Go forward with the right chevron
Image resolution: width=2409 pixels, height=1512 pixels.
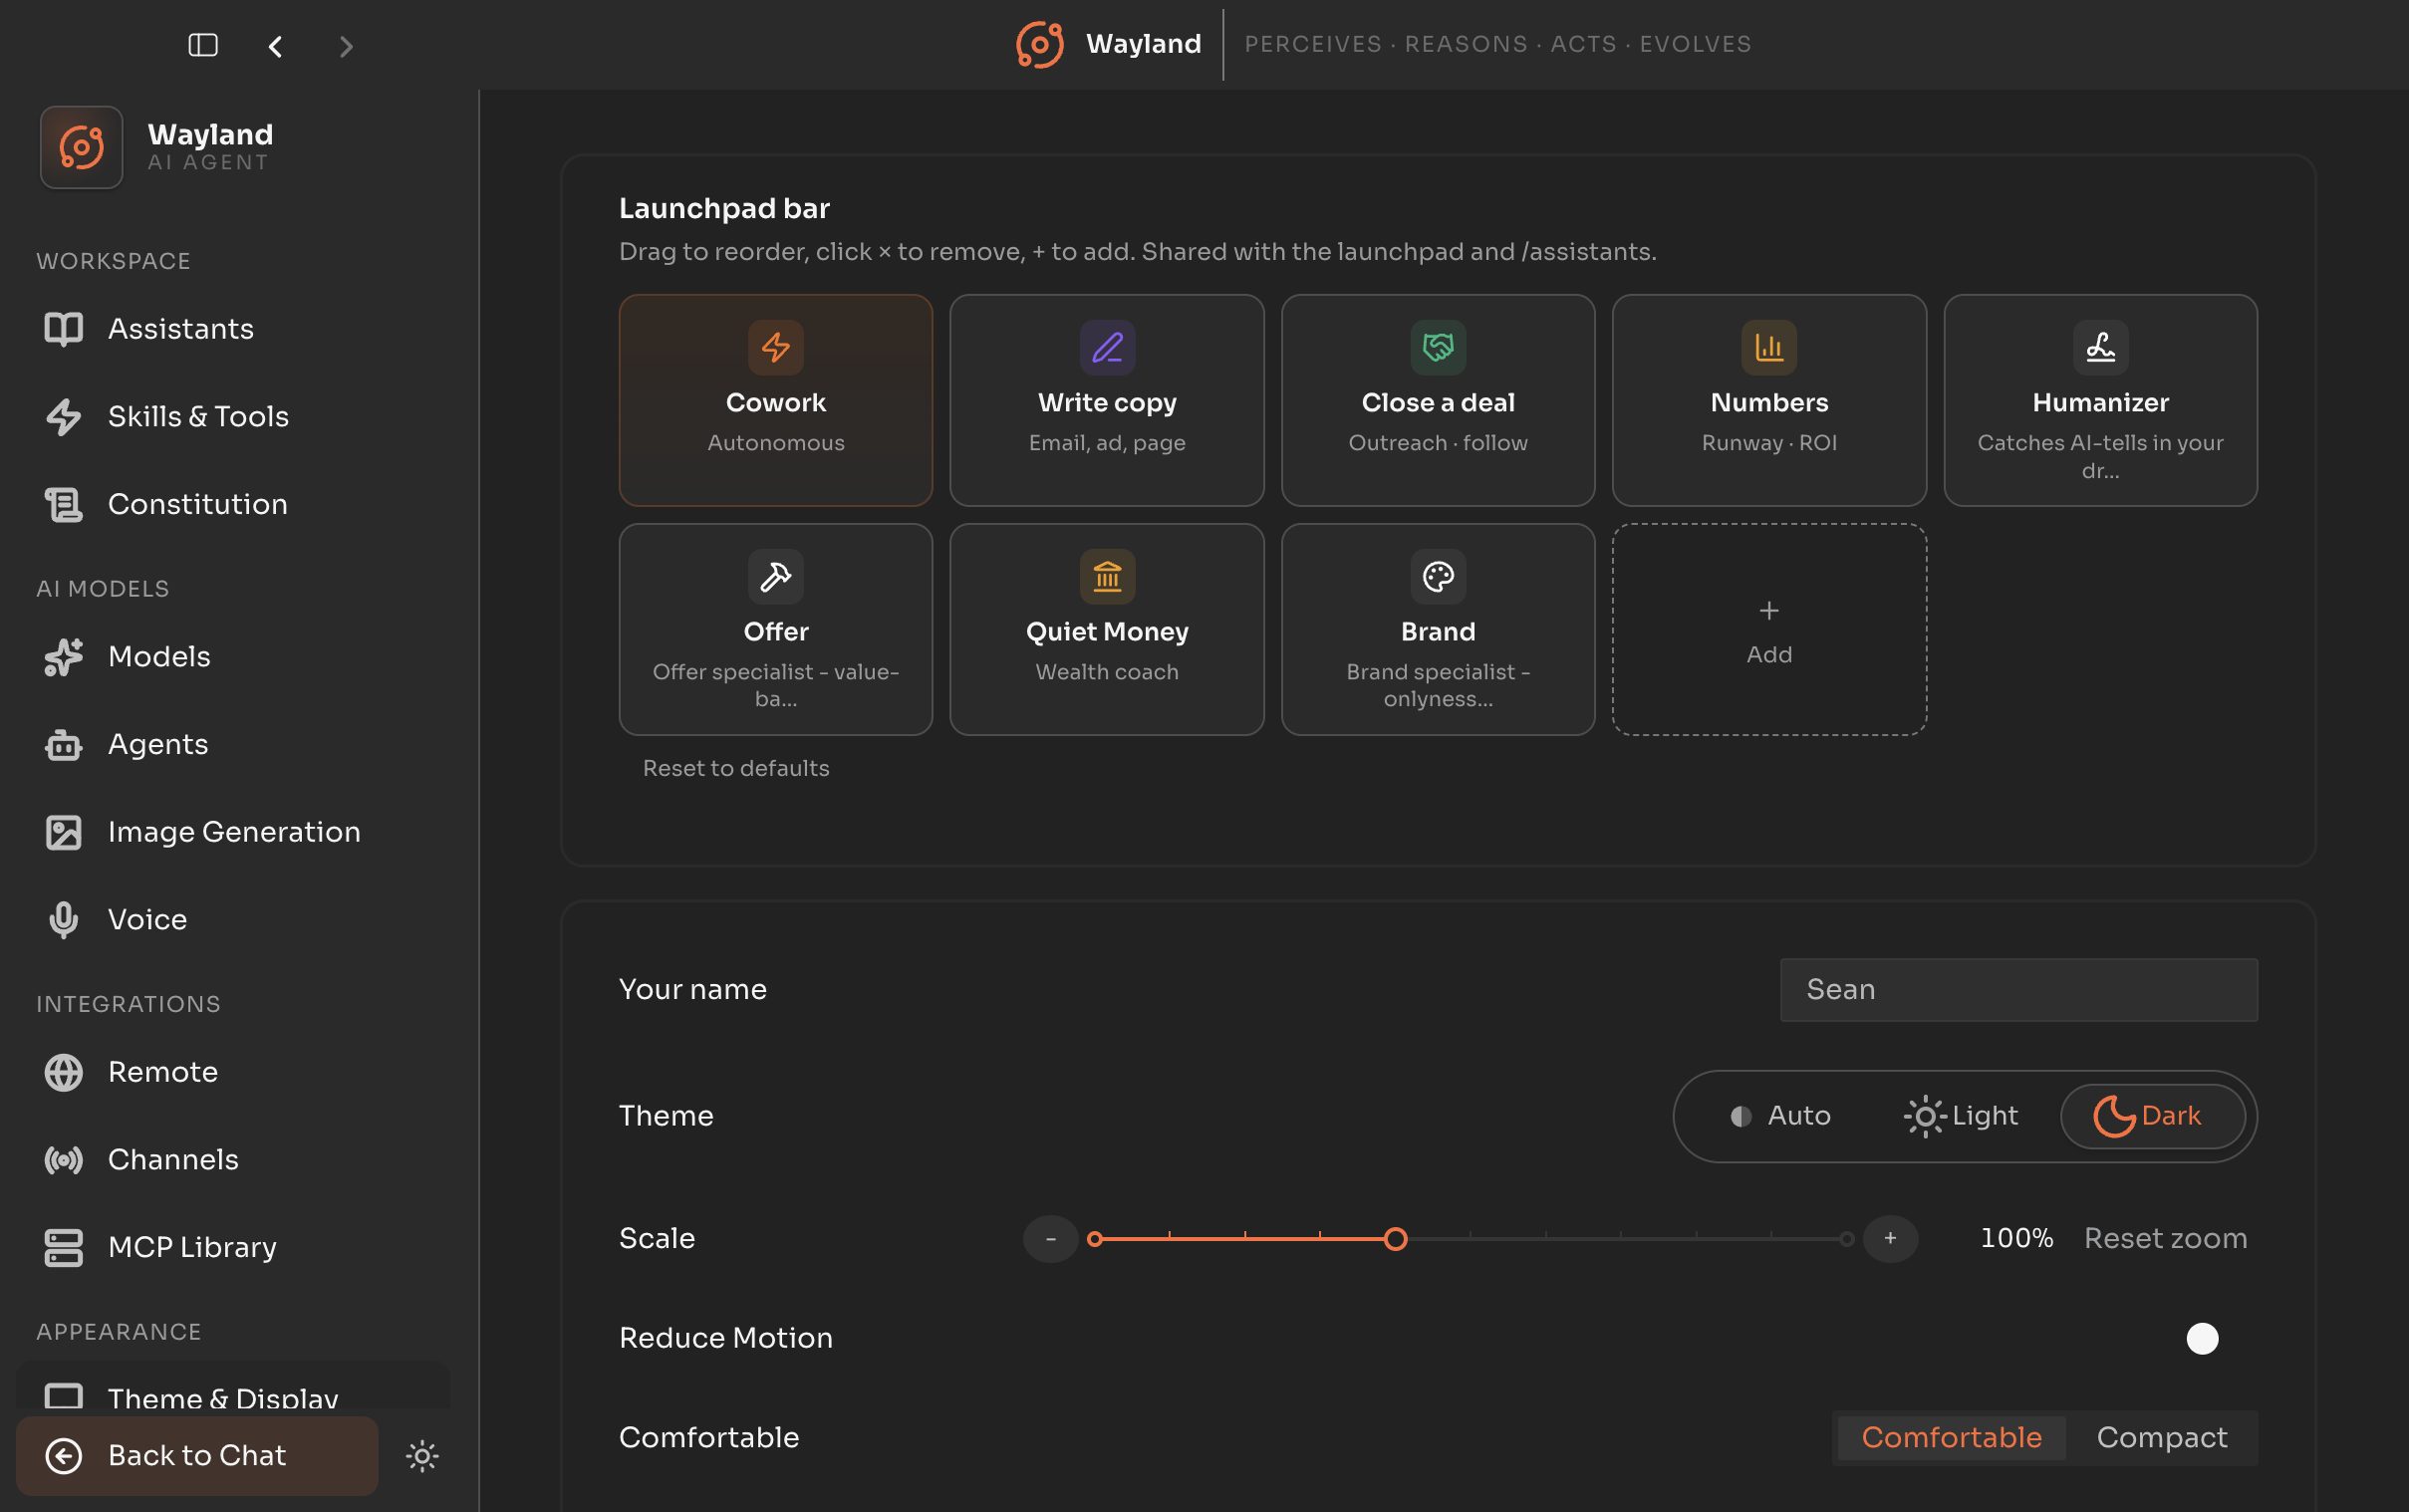[x=346, y=46]
